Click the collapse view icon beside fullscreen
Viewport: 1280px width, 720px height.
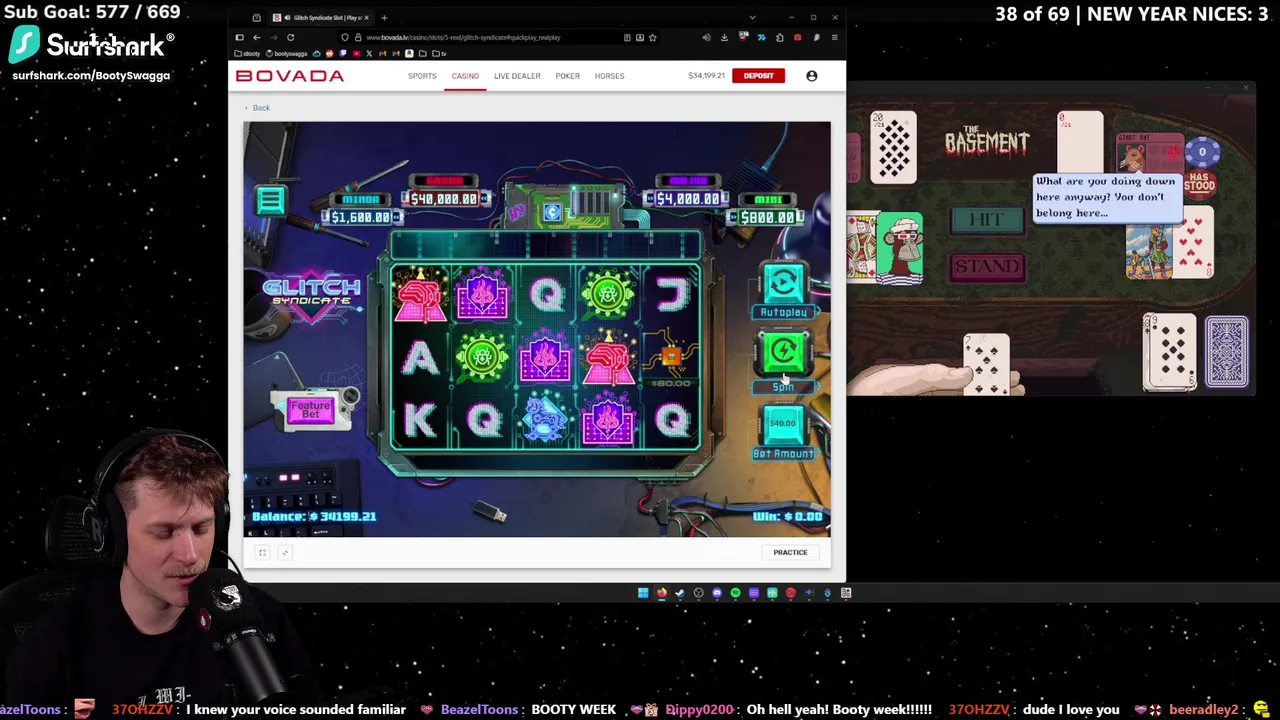[x=285, y=552]
